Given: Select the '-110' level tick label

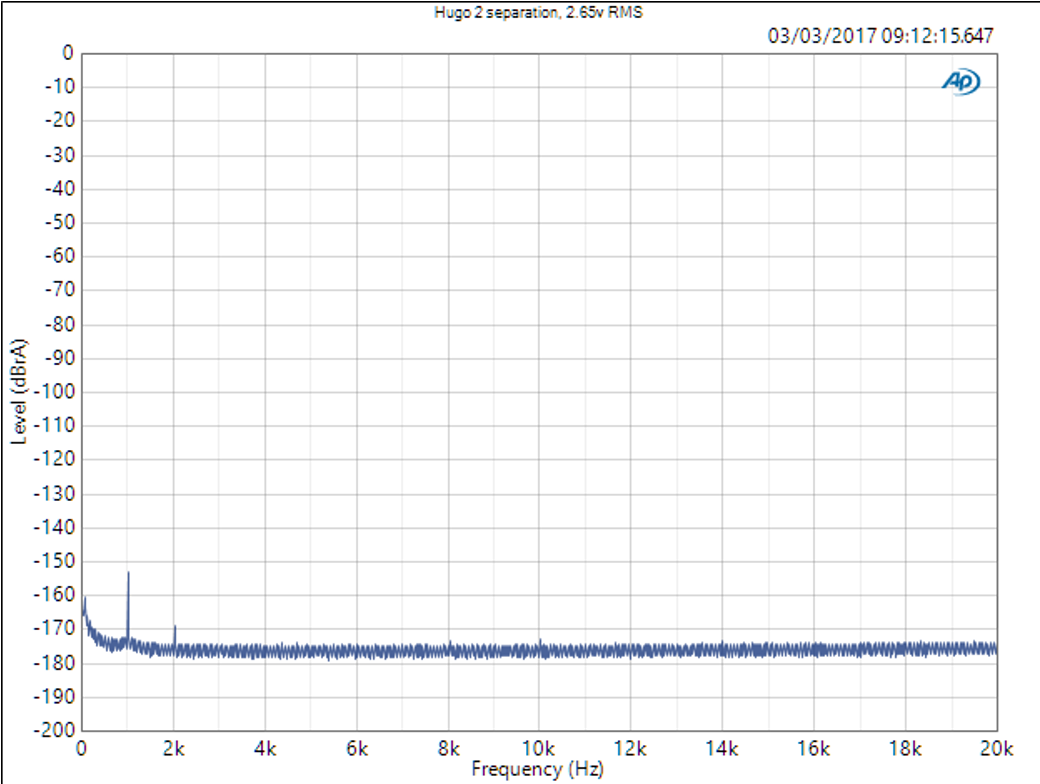Looking at the screenshot, I should coord(54,425).
